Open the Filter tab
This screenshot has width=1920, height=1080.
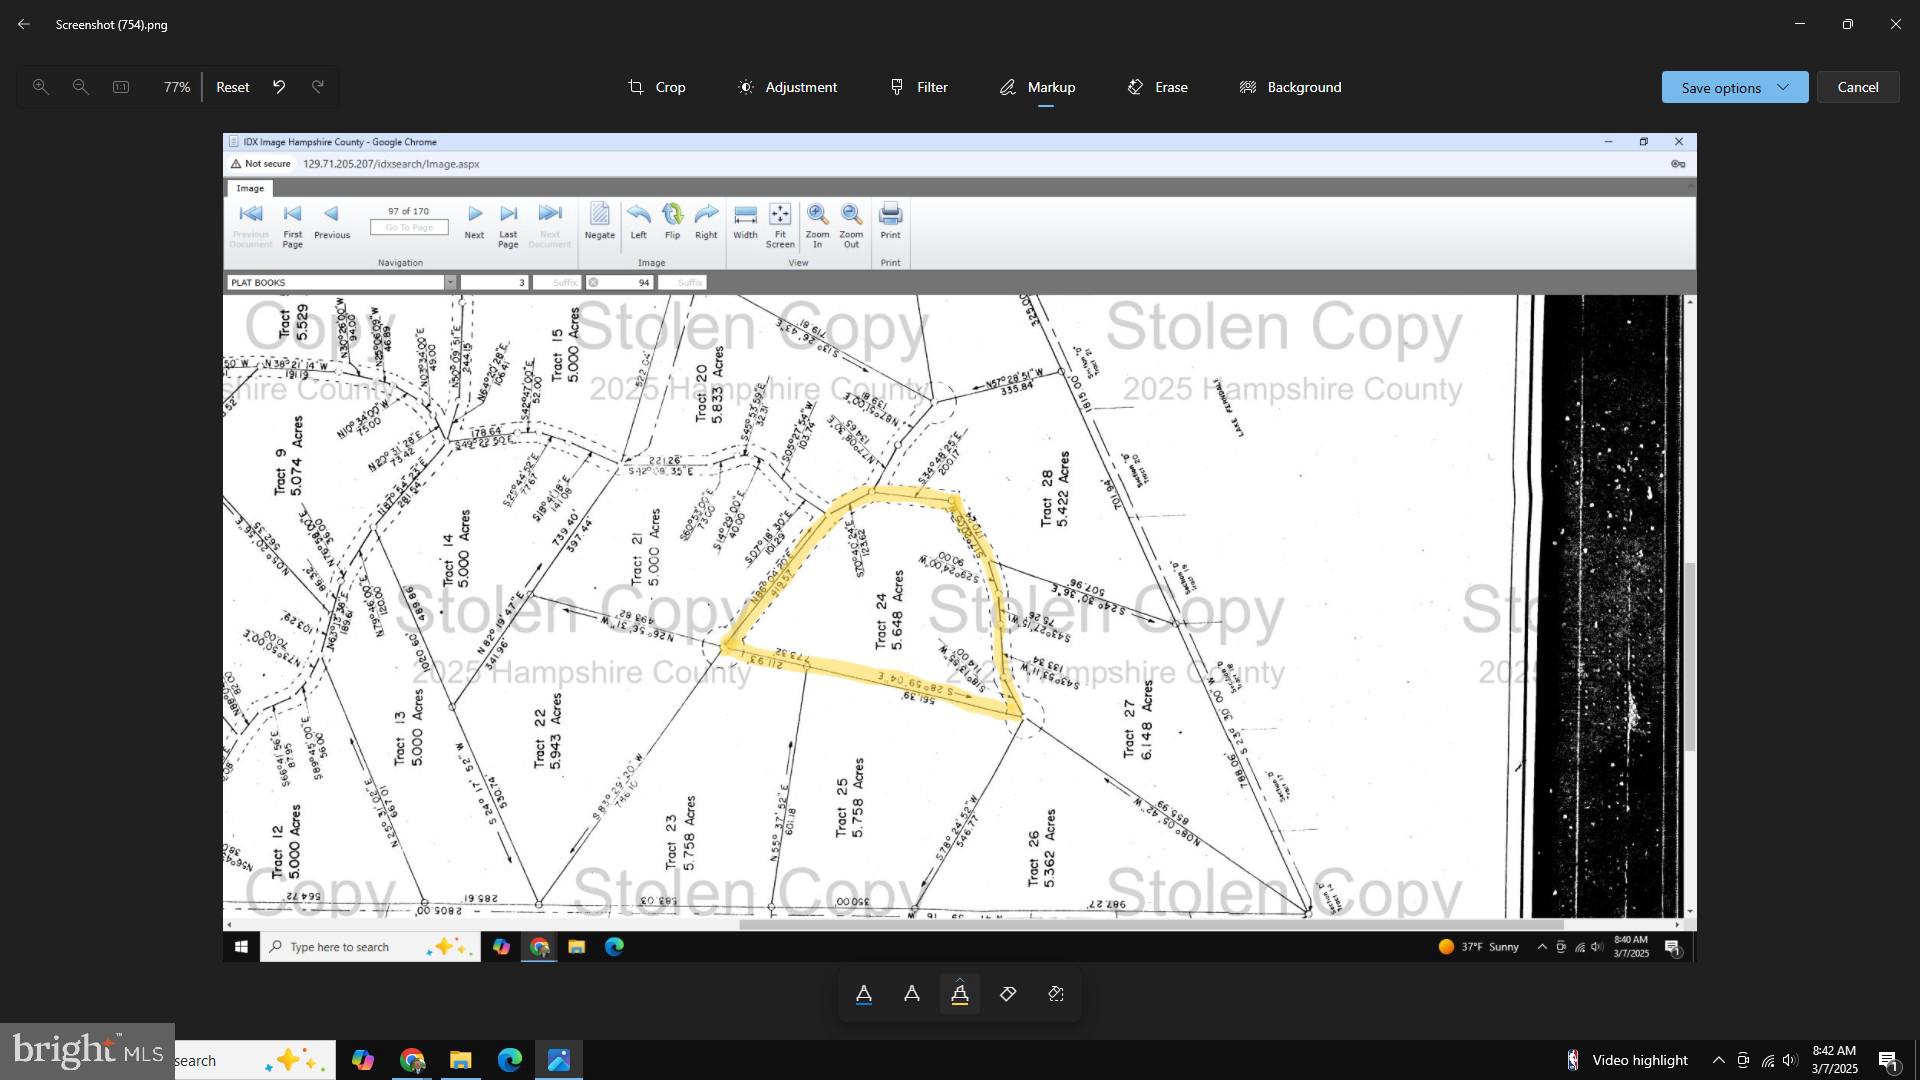(919, 87)
